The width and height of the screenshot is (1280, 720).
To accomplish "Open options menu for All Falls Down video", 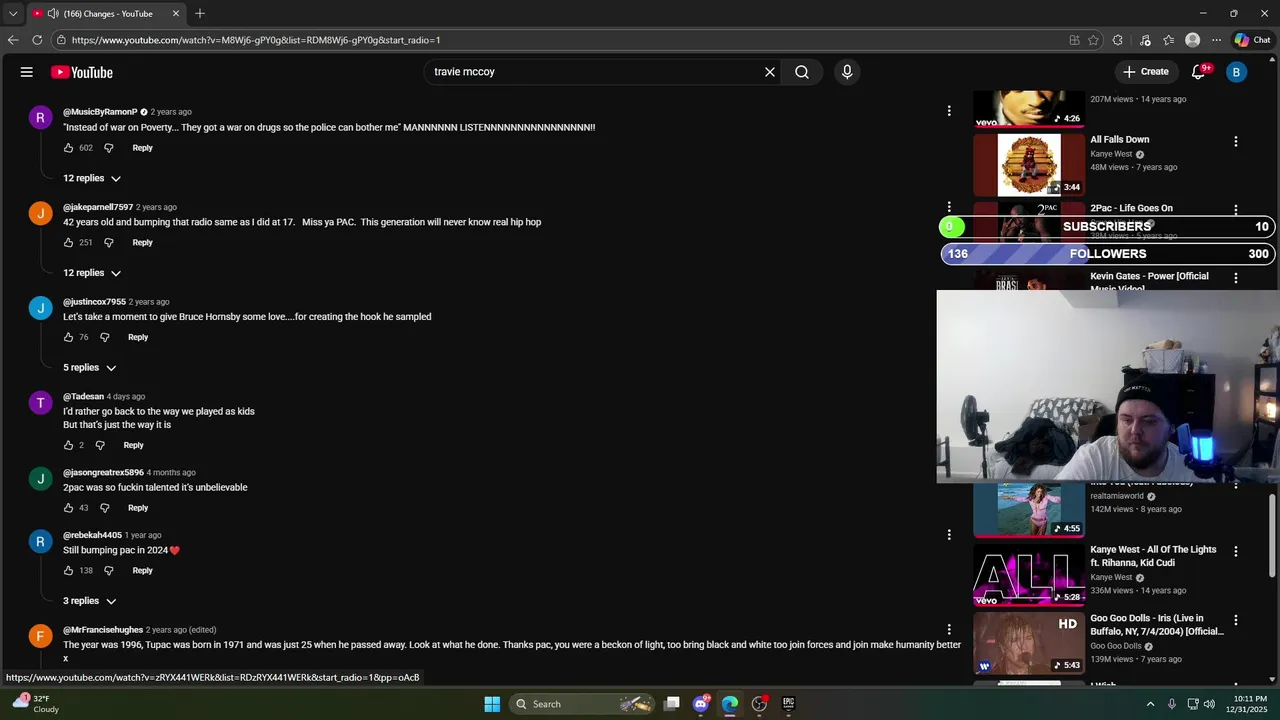I will coord(1236,142).
